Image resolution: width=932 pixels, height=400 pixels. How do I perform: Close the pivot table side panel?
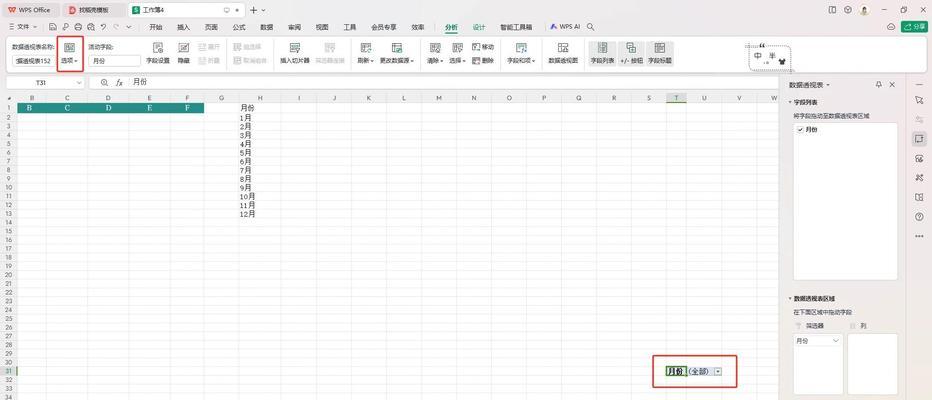click(892, 85)
